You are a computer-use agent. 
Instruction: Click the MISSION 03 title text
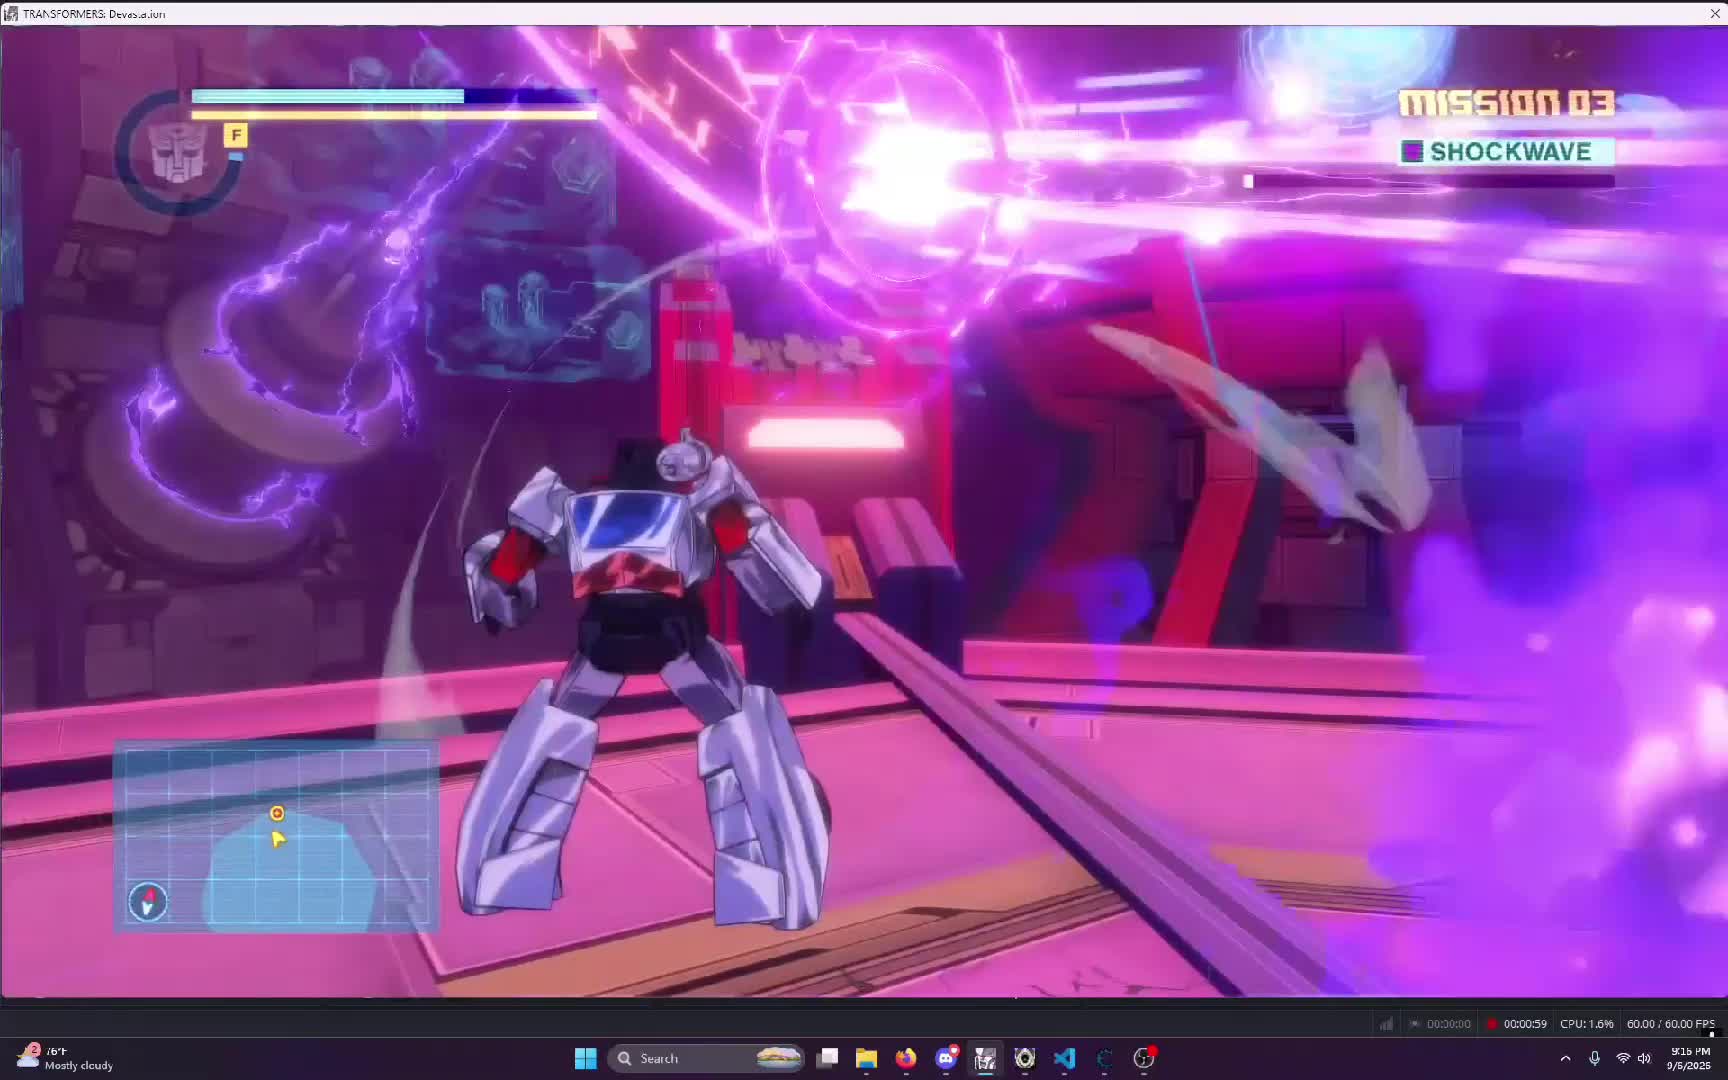[x=1506, y=103]
